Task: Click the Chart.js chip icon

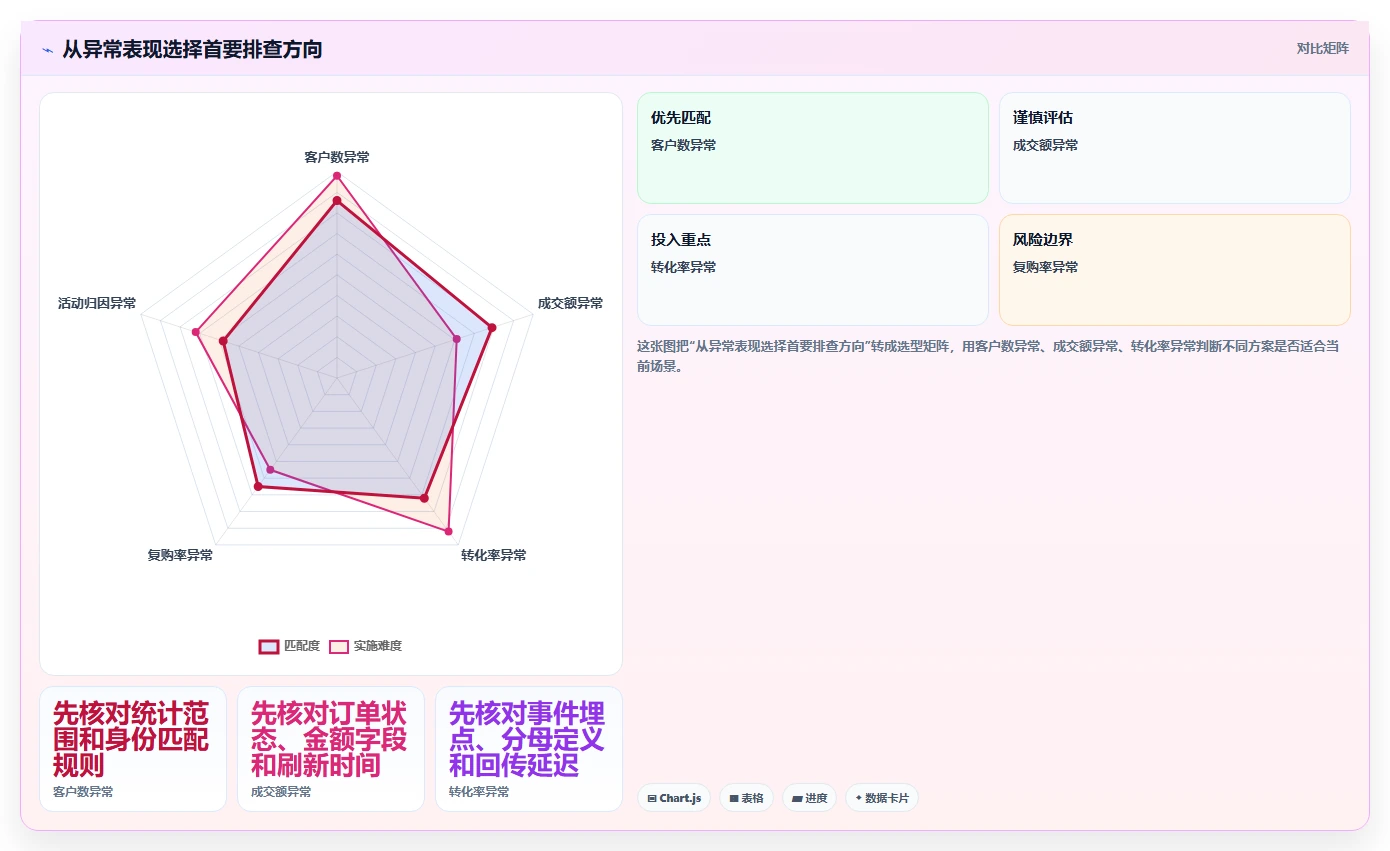Action: [x=652, y=799]
